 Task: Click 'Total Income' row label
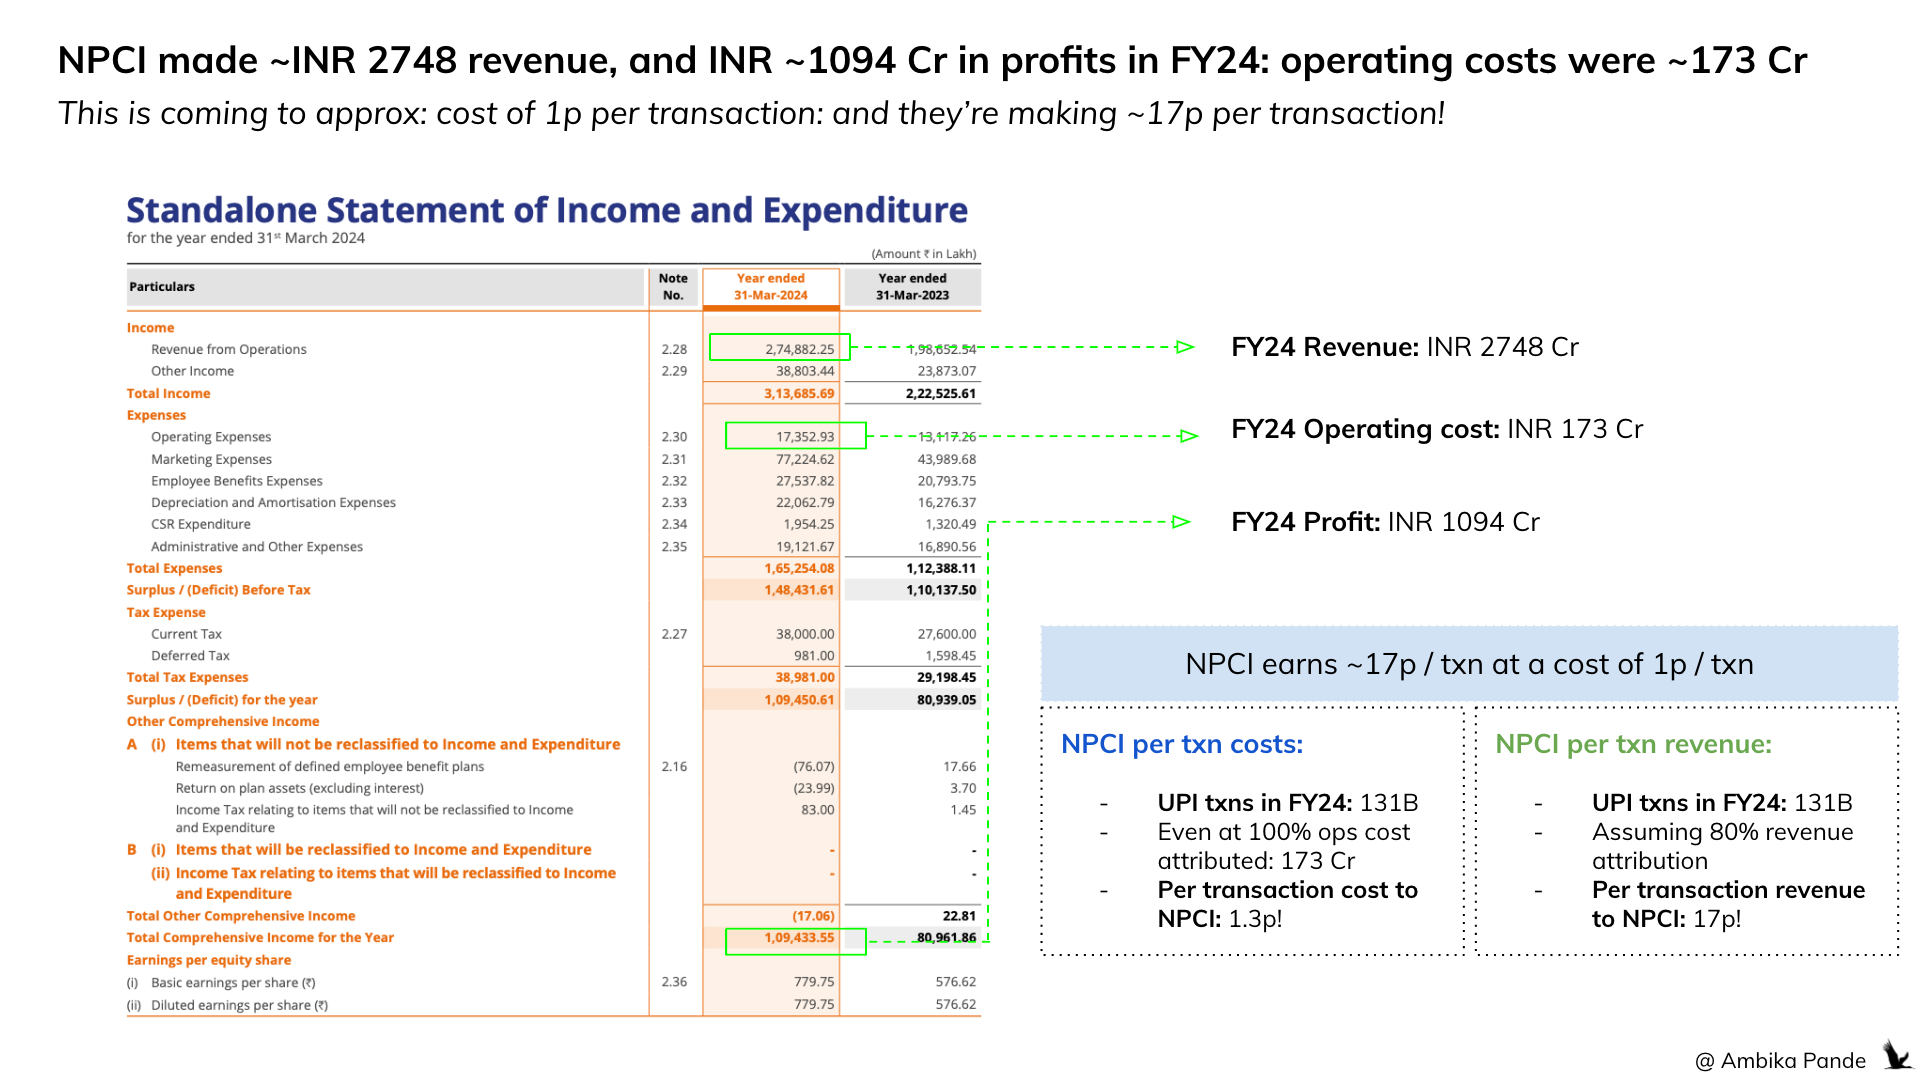coord(168,394)
